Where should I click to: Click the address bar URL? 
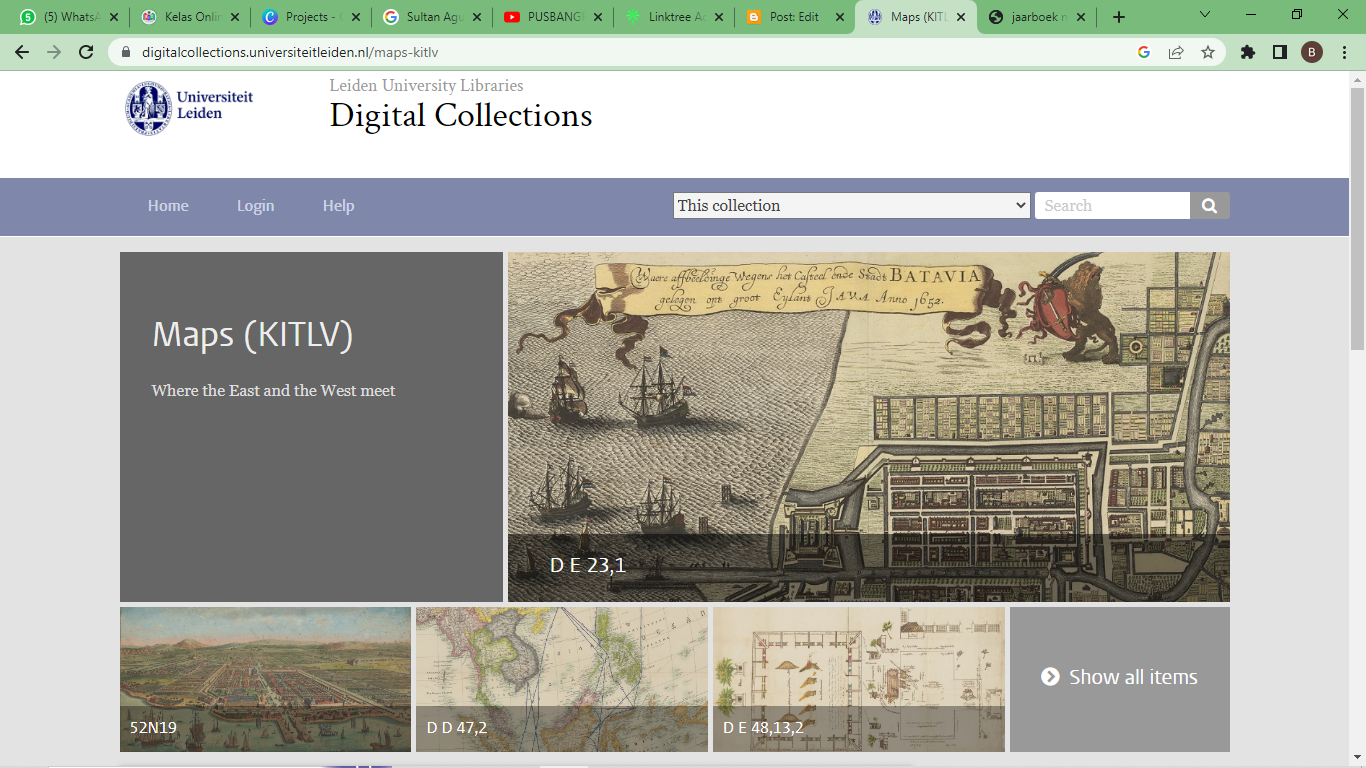pos(290,52)
